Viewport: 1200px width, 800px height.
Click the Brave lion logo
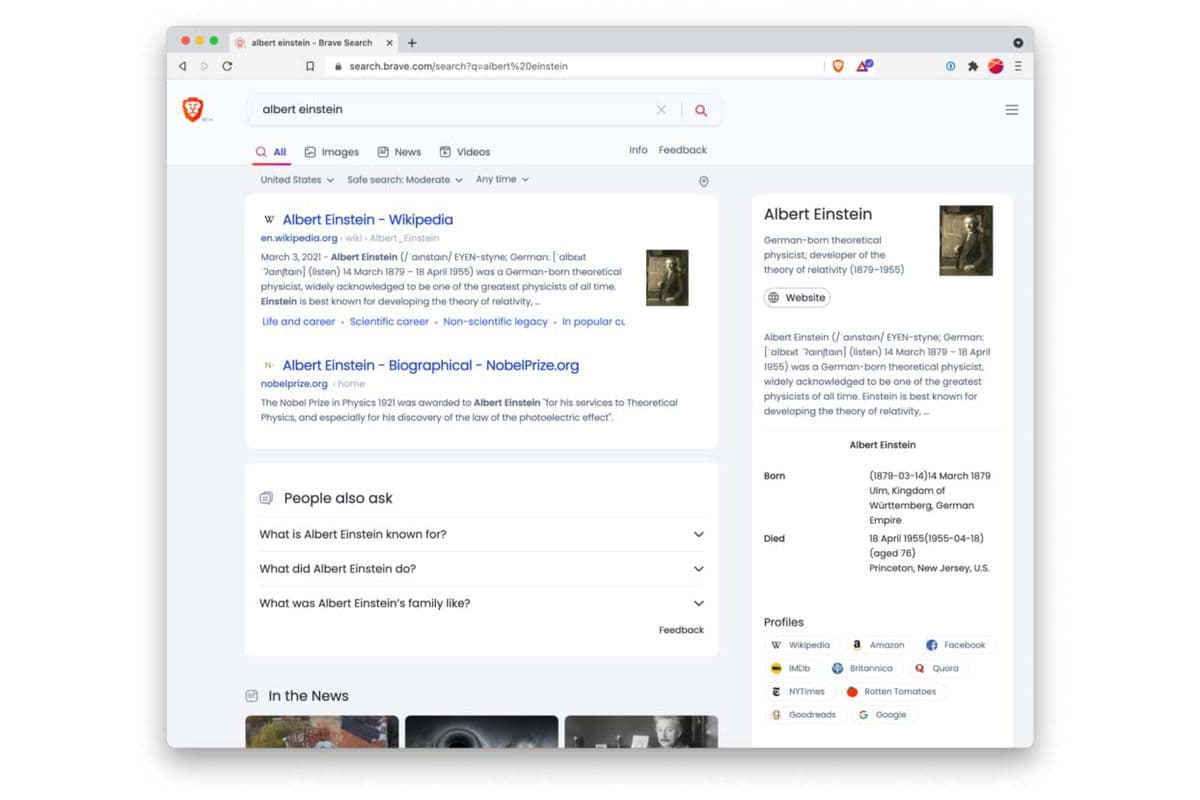[193, 109]
